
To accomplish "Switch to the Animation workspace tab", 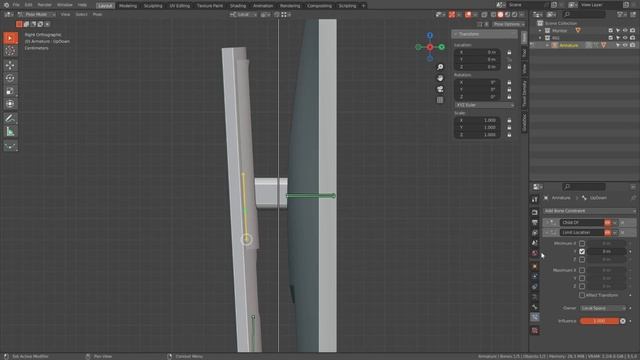I will (263, 6).
